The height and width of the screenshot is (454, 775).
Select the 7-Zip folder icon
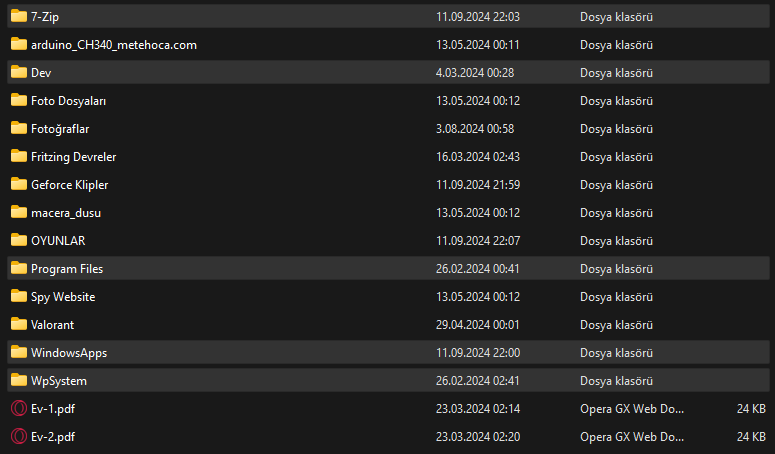point(19,16)
